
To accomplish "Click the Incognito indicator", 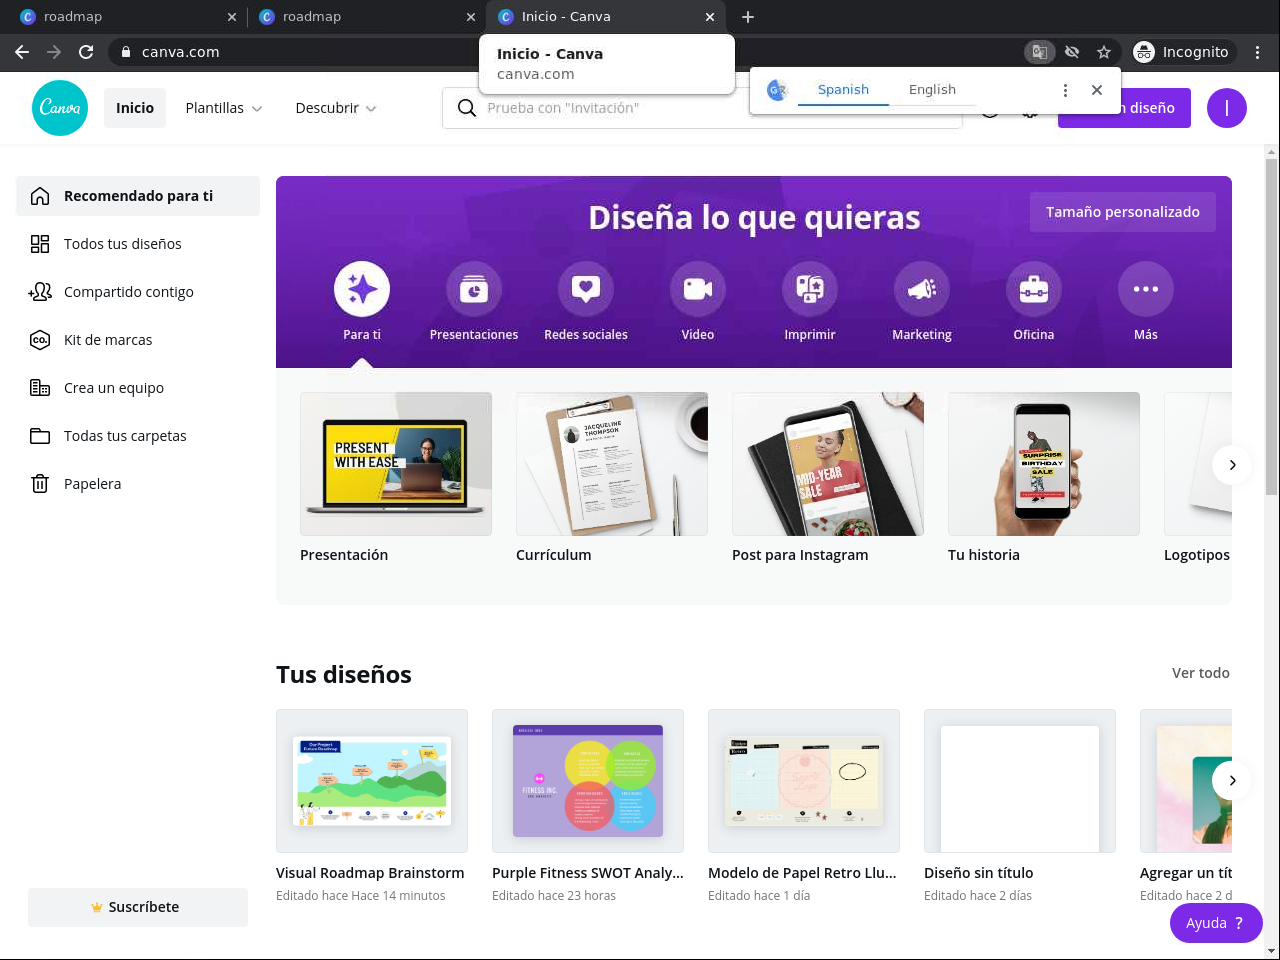I will [1182, 52].
